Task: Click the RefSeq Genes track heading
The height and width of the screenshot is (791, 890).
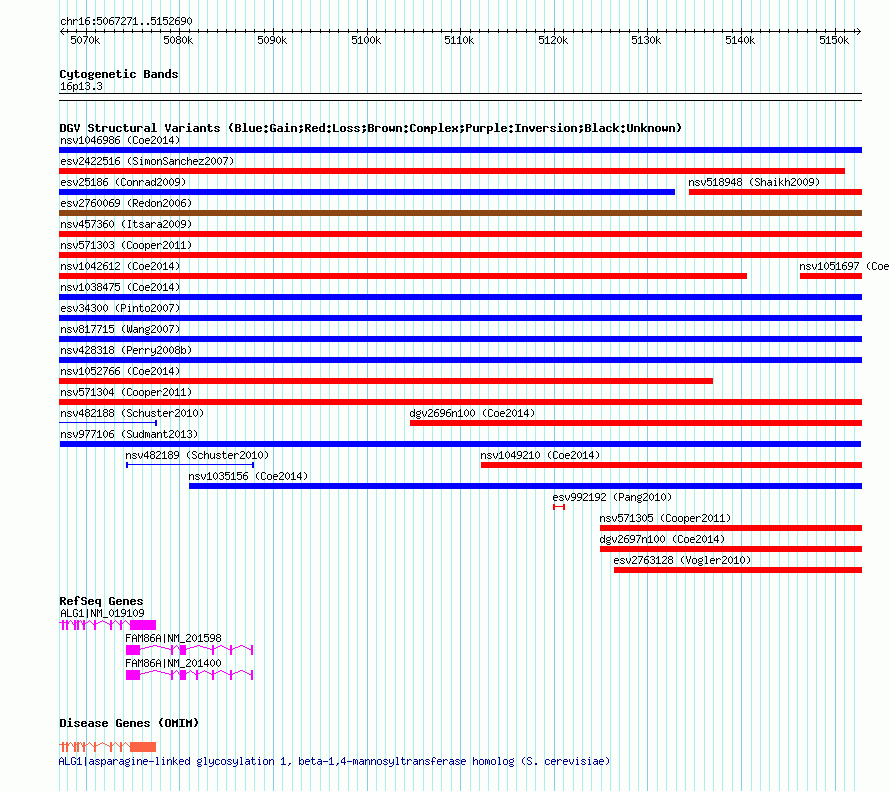Action: [101, 601]
